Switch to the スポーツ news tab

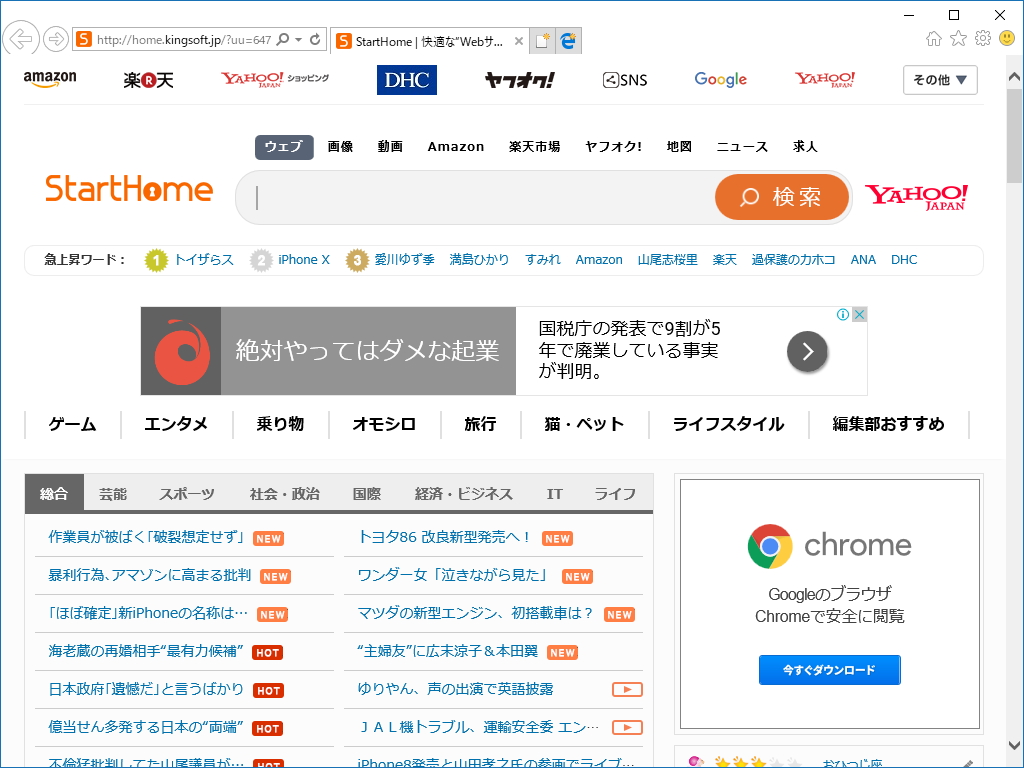[188, 492]
